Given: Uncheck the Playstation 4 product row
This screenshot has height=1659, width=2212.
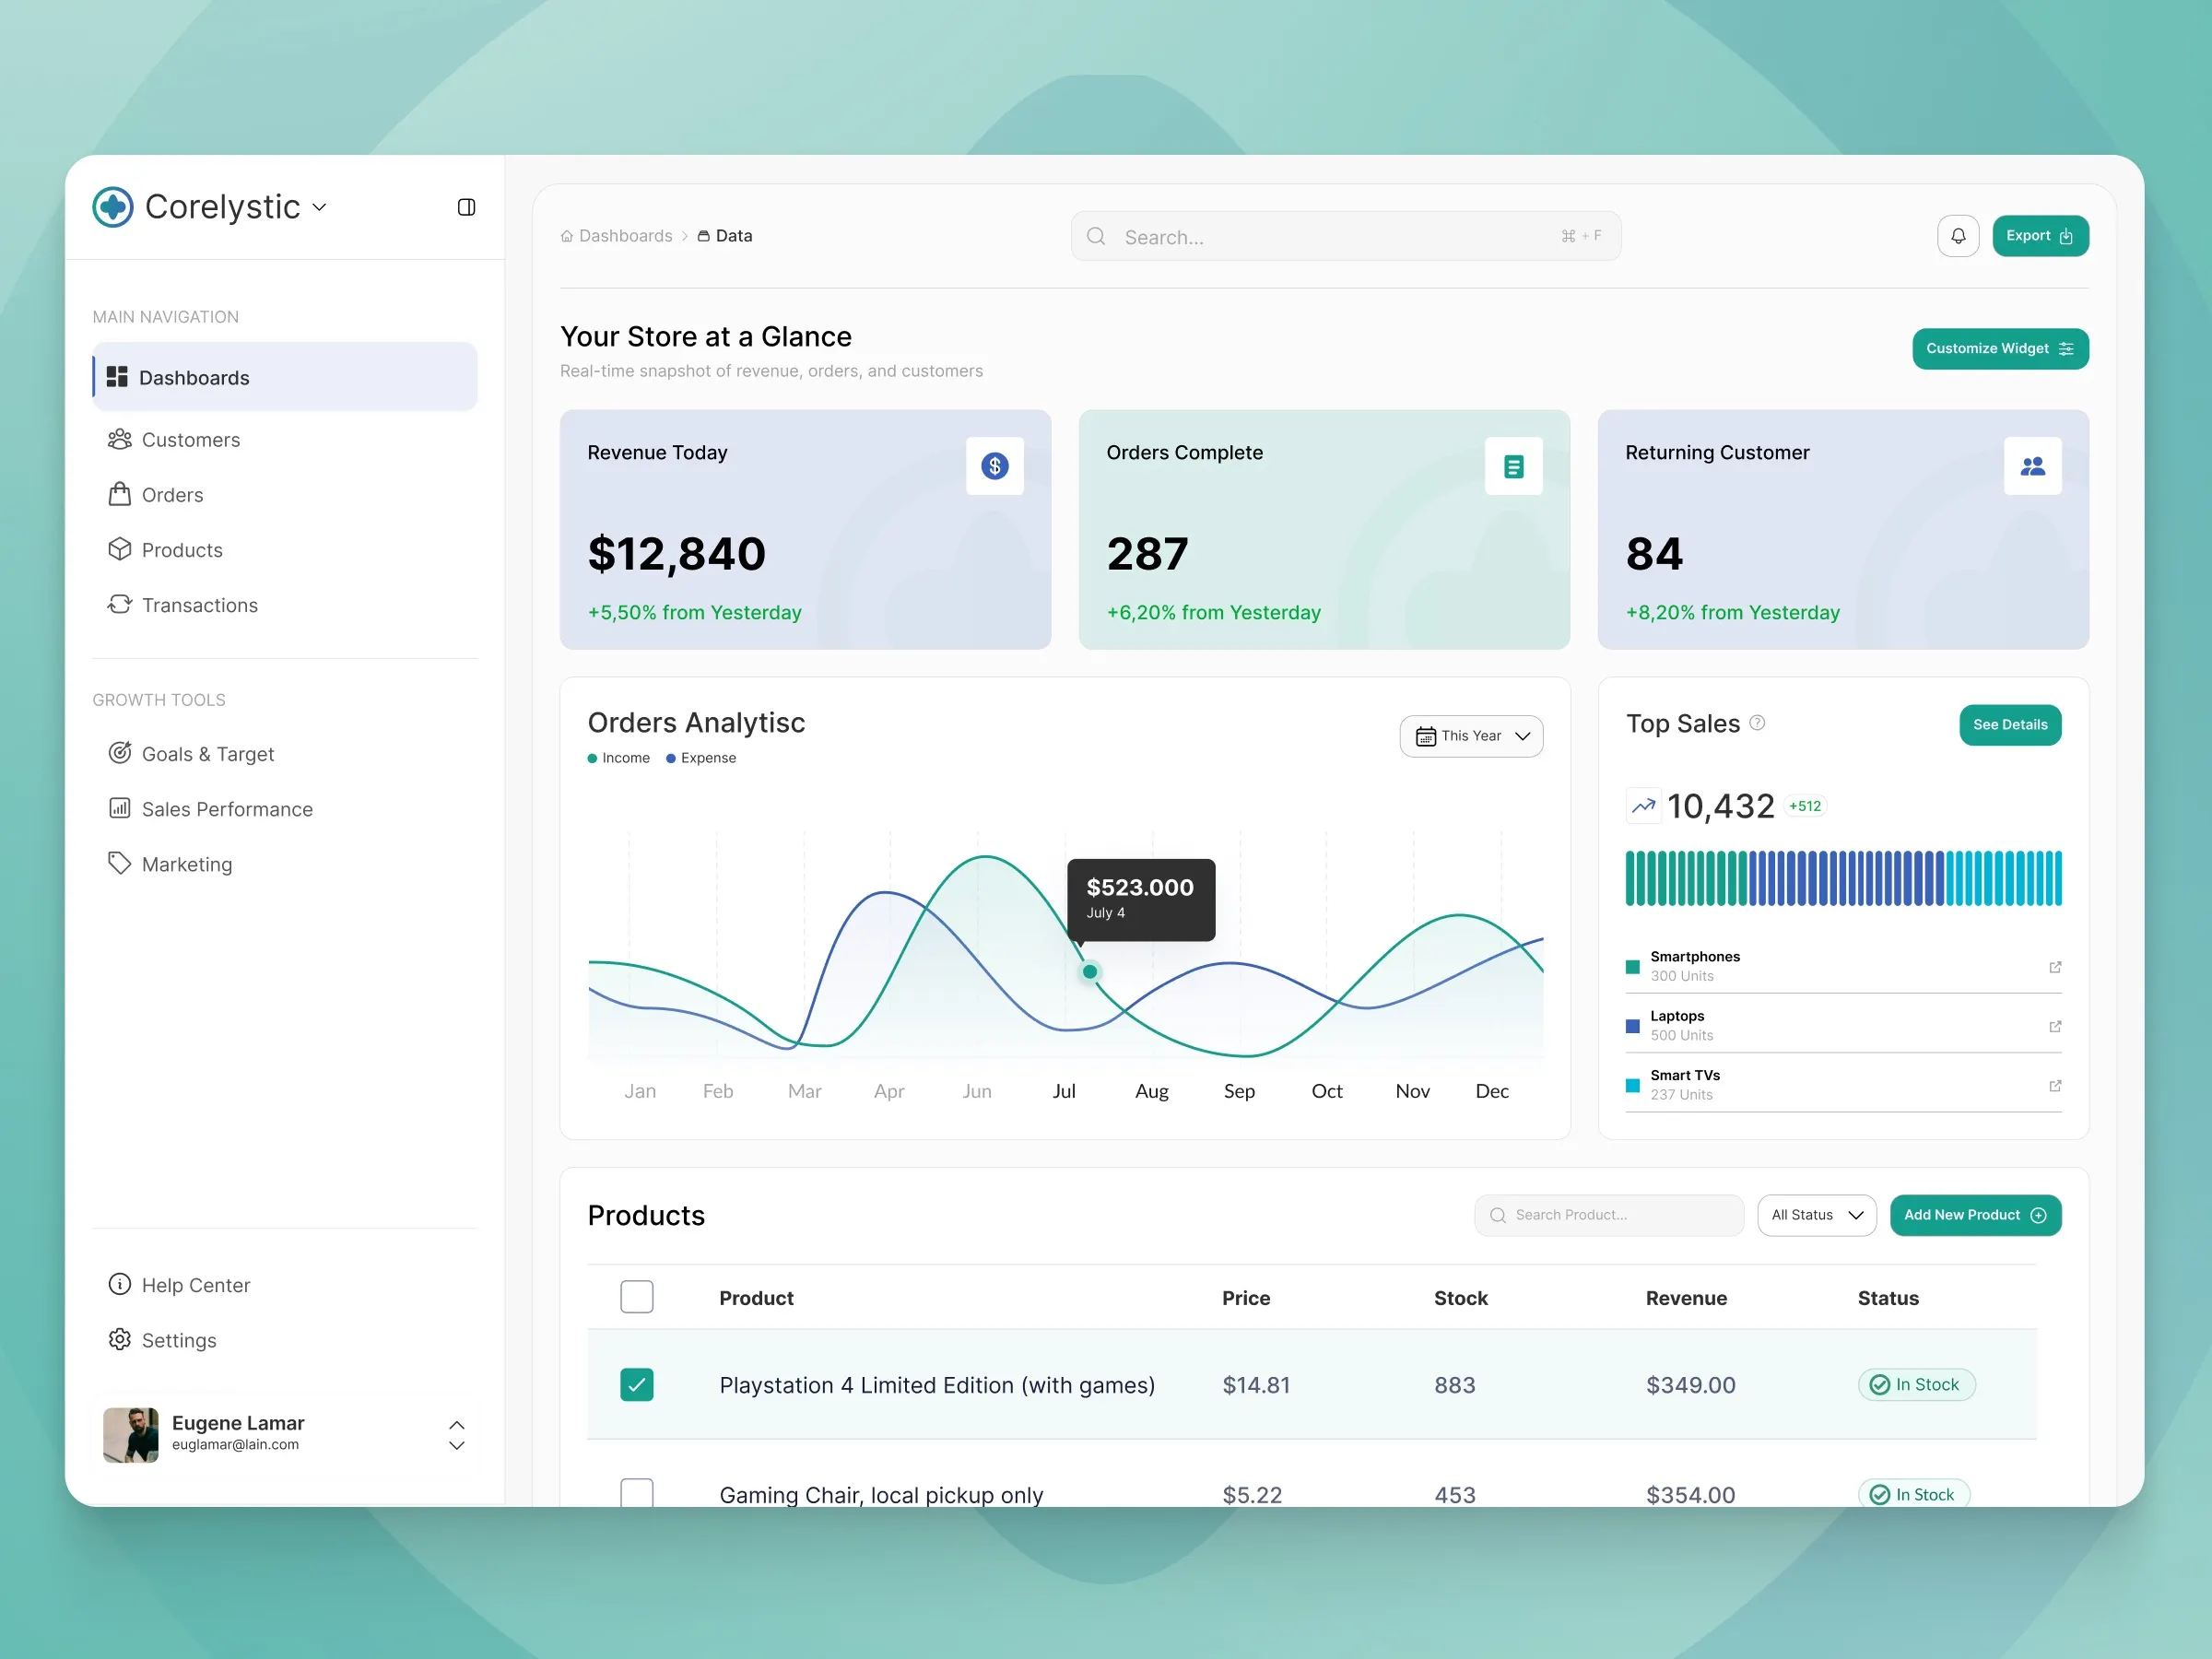Looking at the screenshot, I should pos(637,1385).
